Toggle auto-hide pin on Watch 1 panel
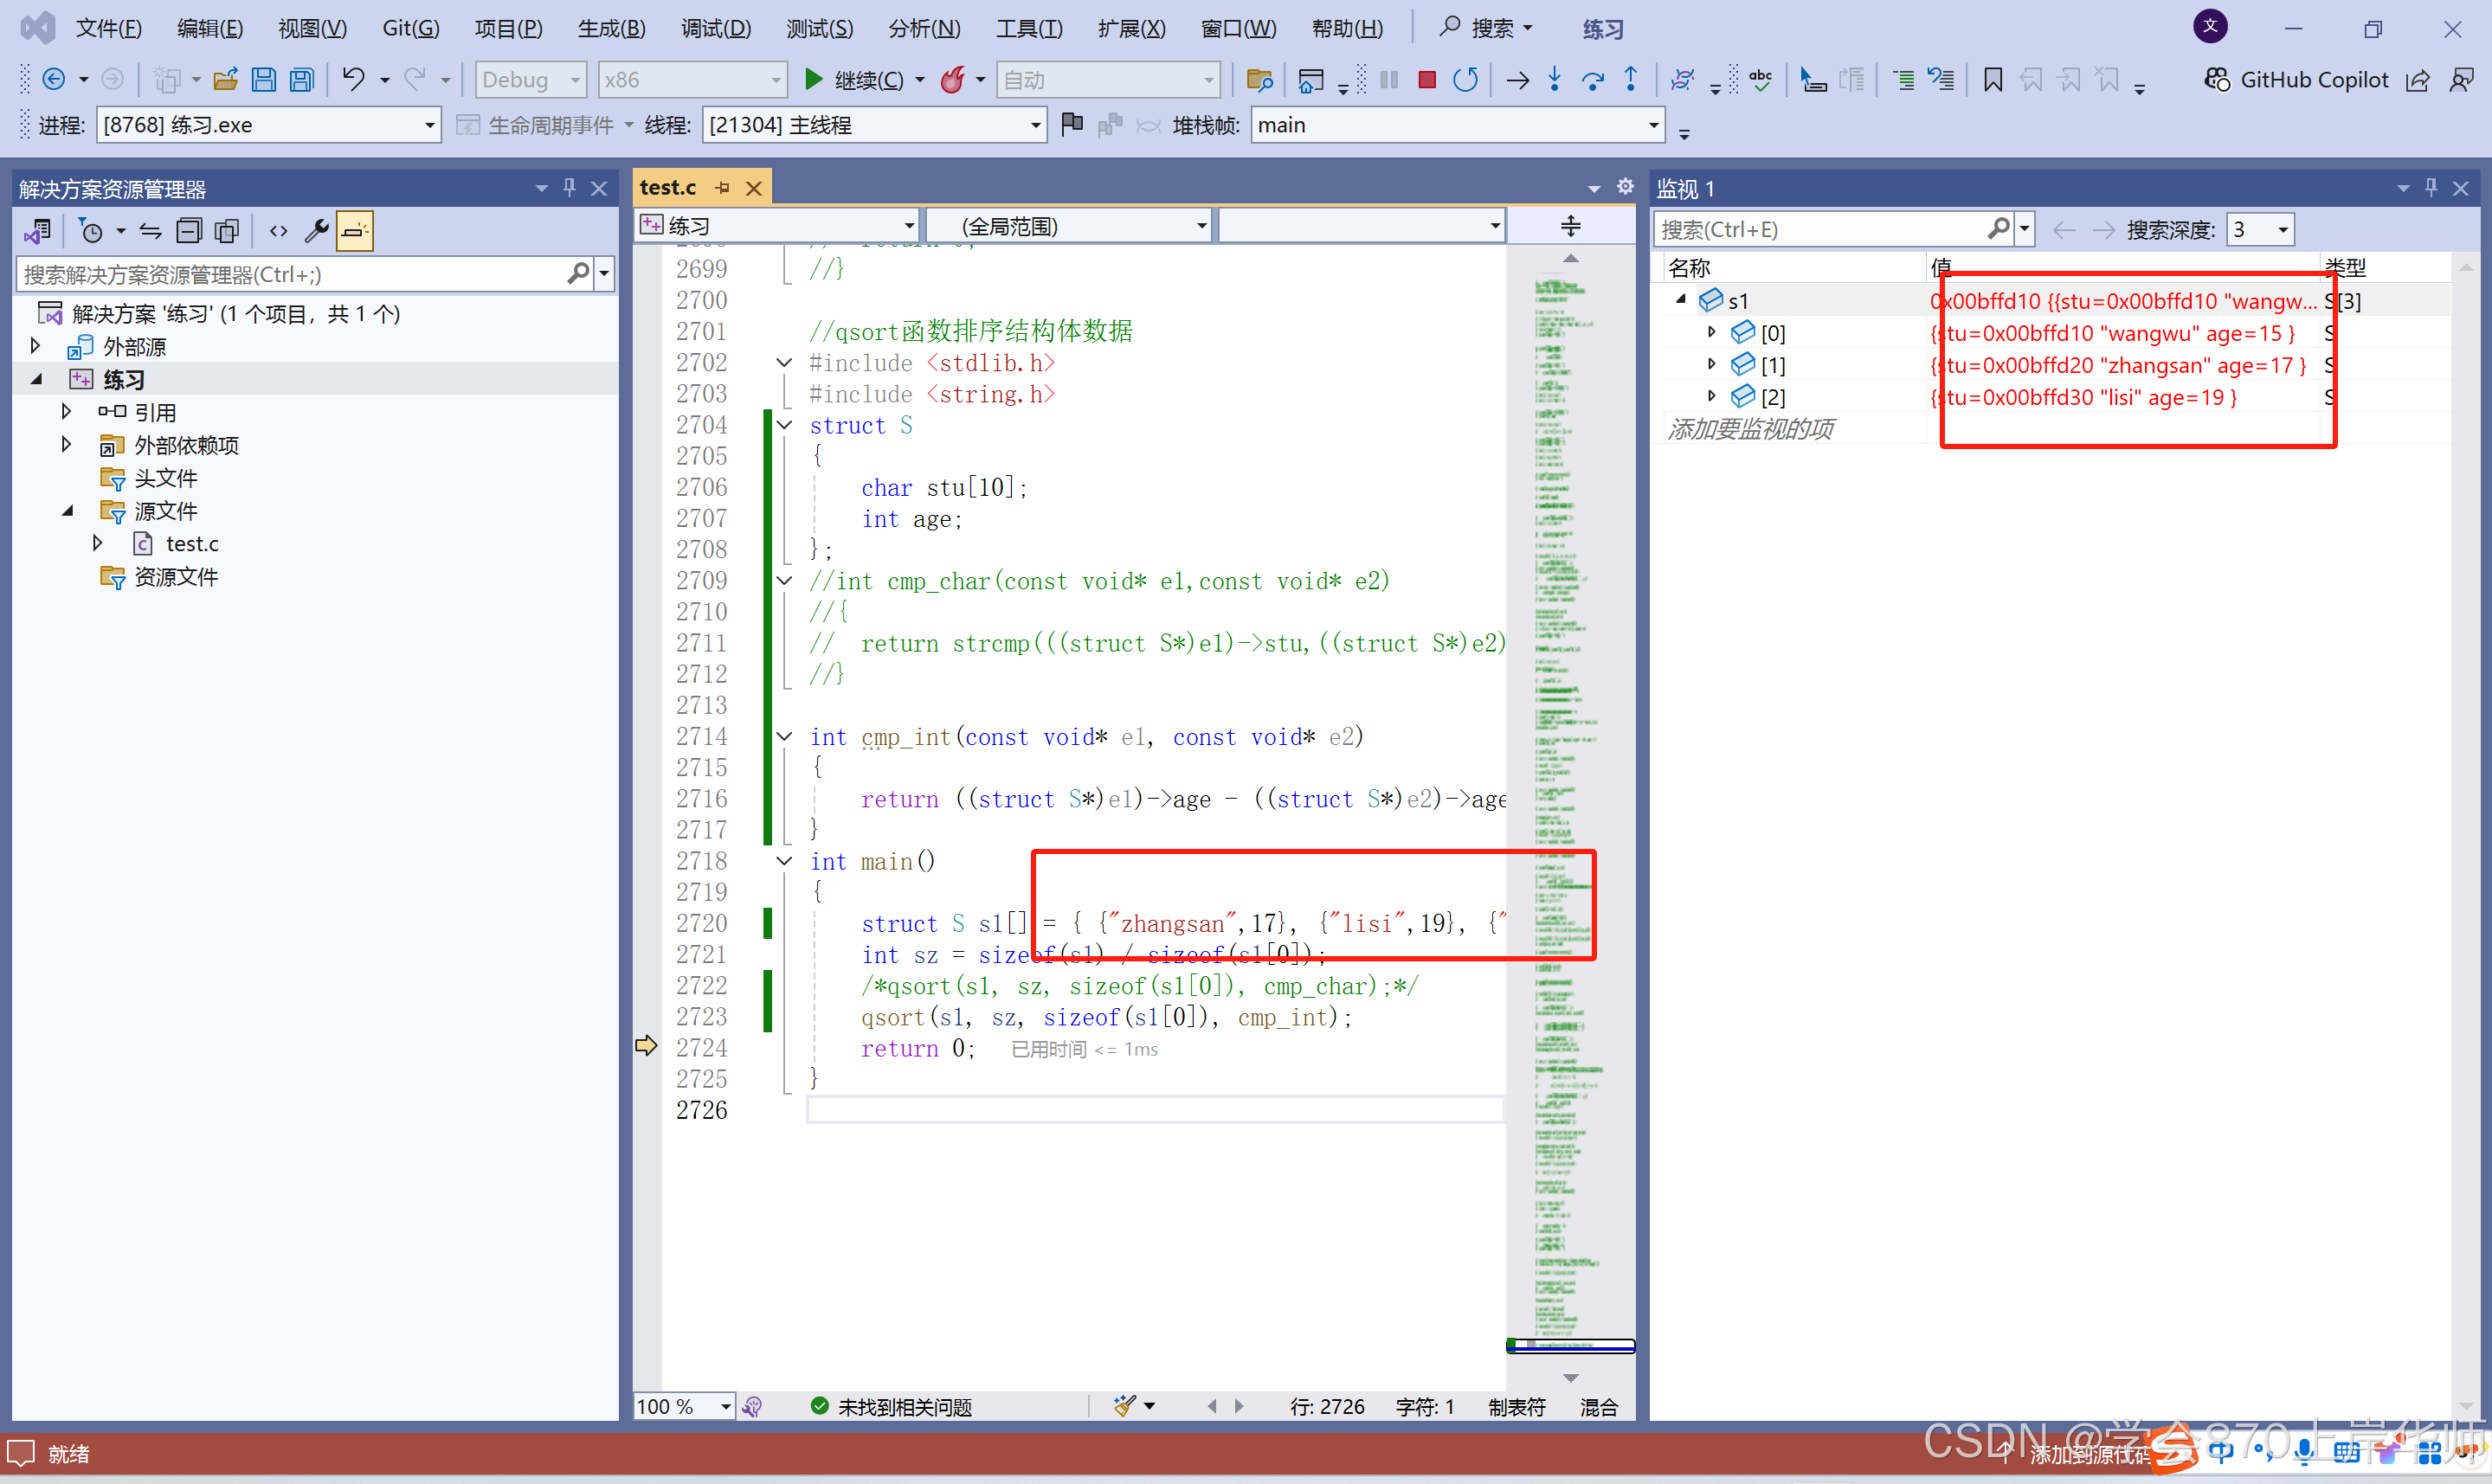The height and width of the screenshot is (1484, 2492). 2431,188
